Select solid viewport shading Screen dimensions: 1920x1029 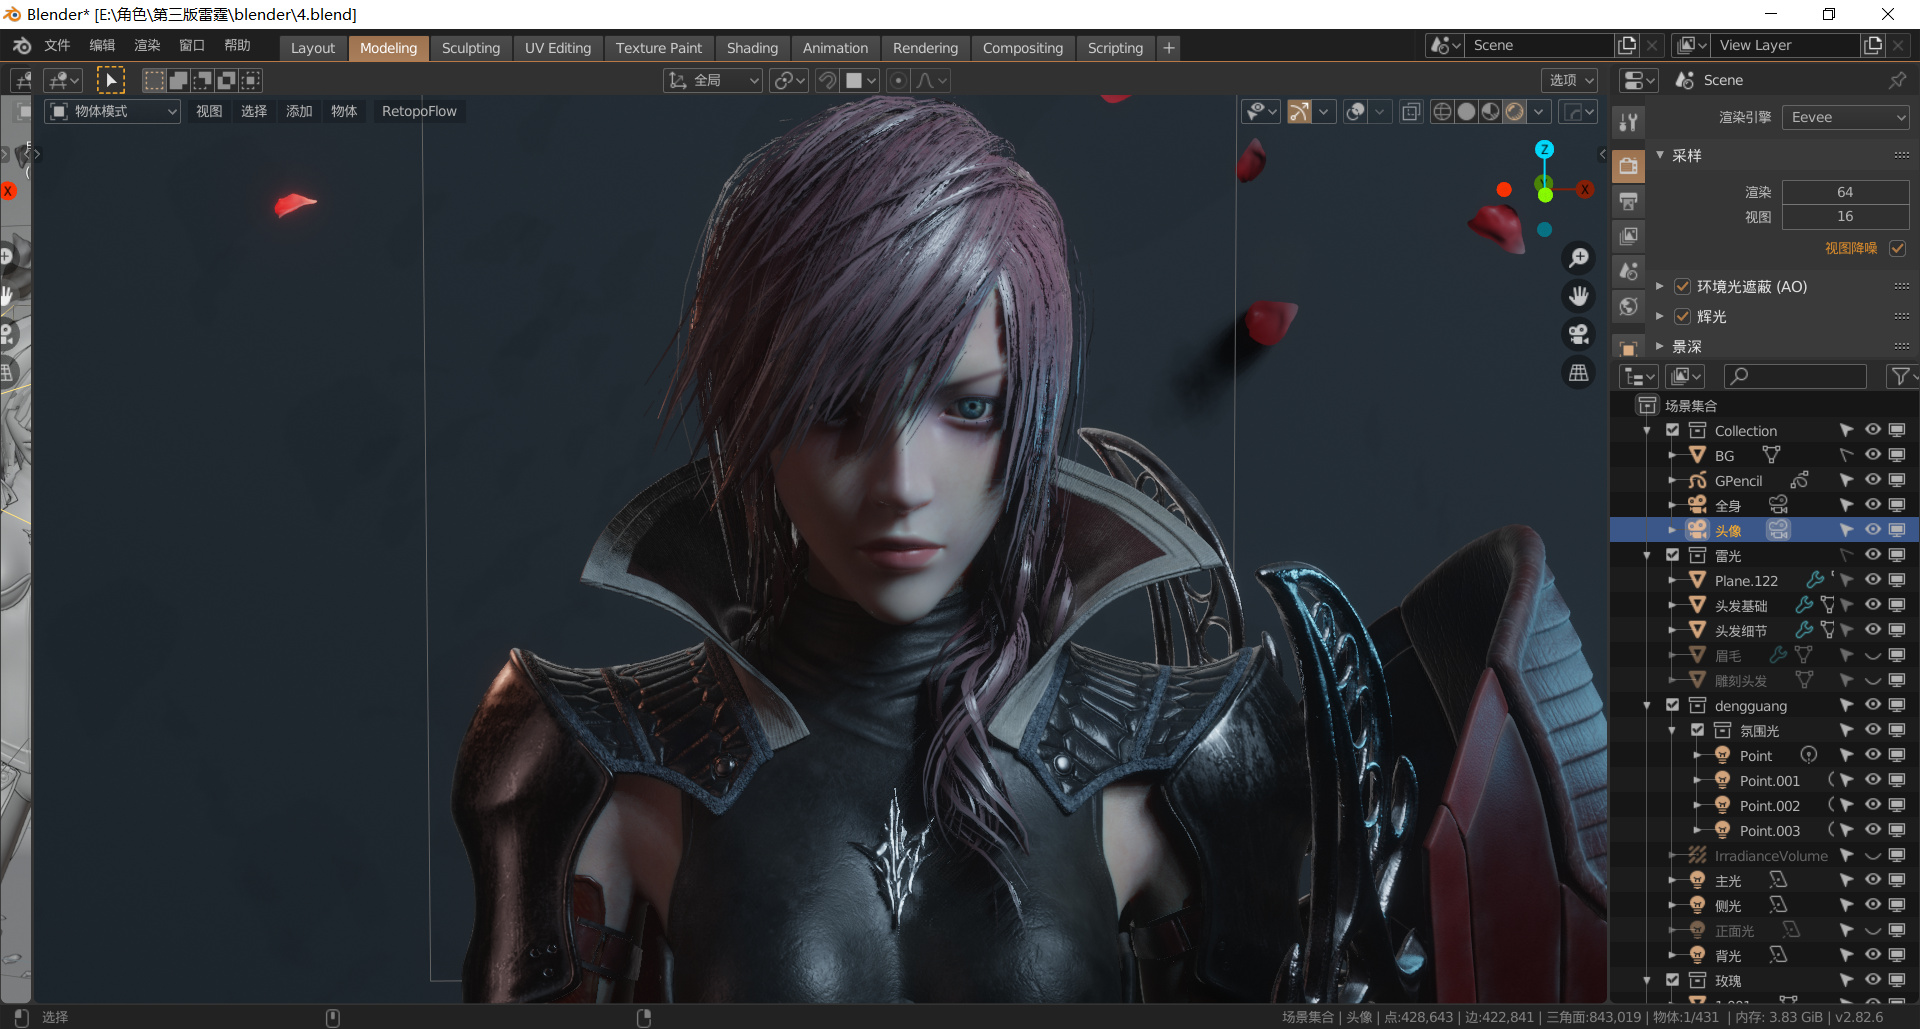[x=1467, y=111]
